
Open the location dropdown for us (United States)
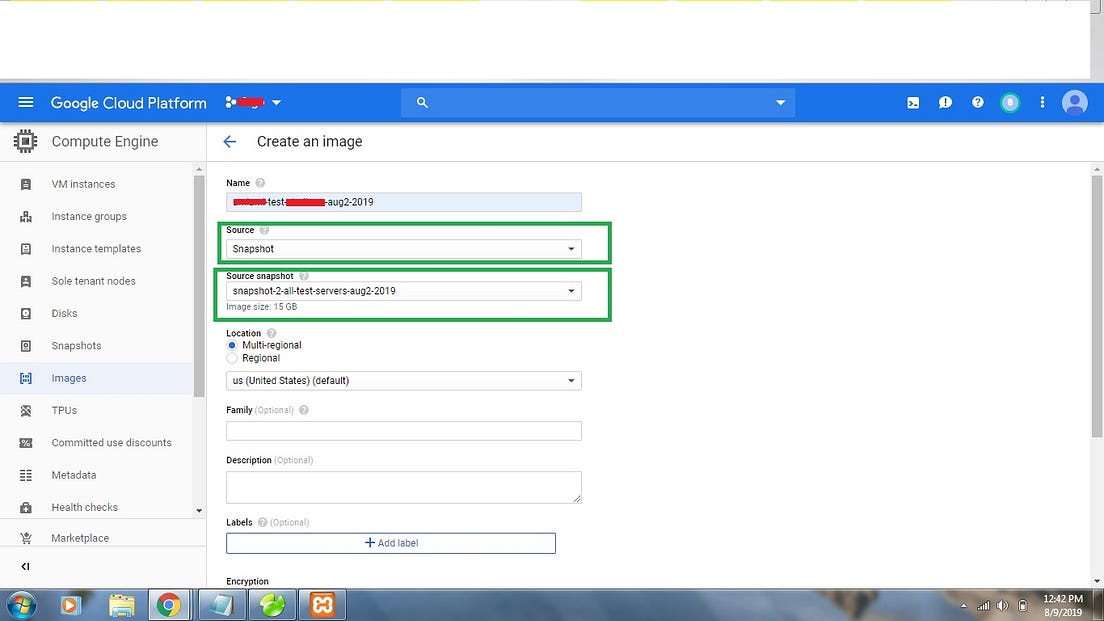coord(403,380)
